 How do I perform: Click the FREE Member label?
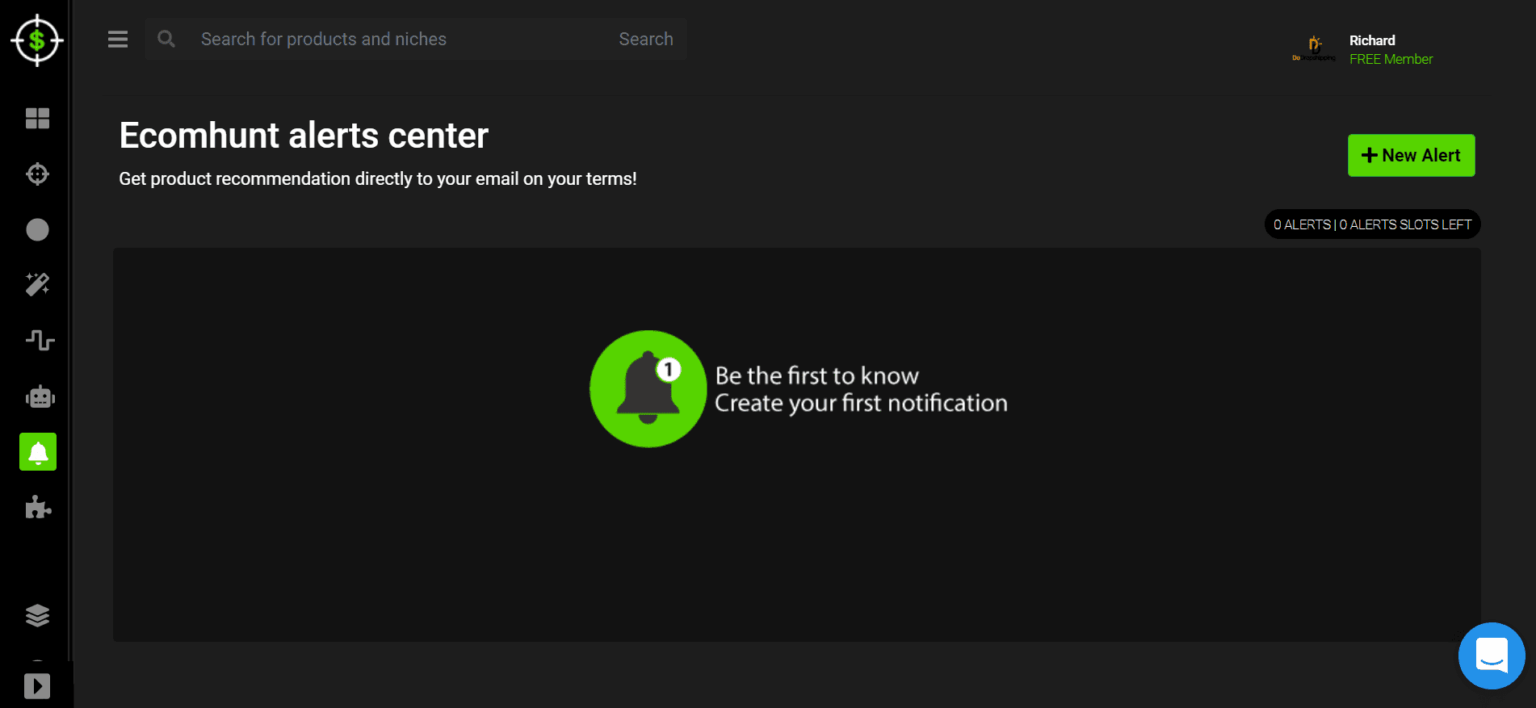pyautogui.click(x=1390, y=59)
